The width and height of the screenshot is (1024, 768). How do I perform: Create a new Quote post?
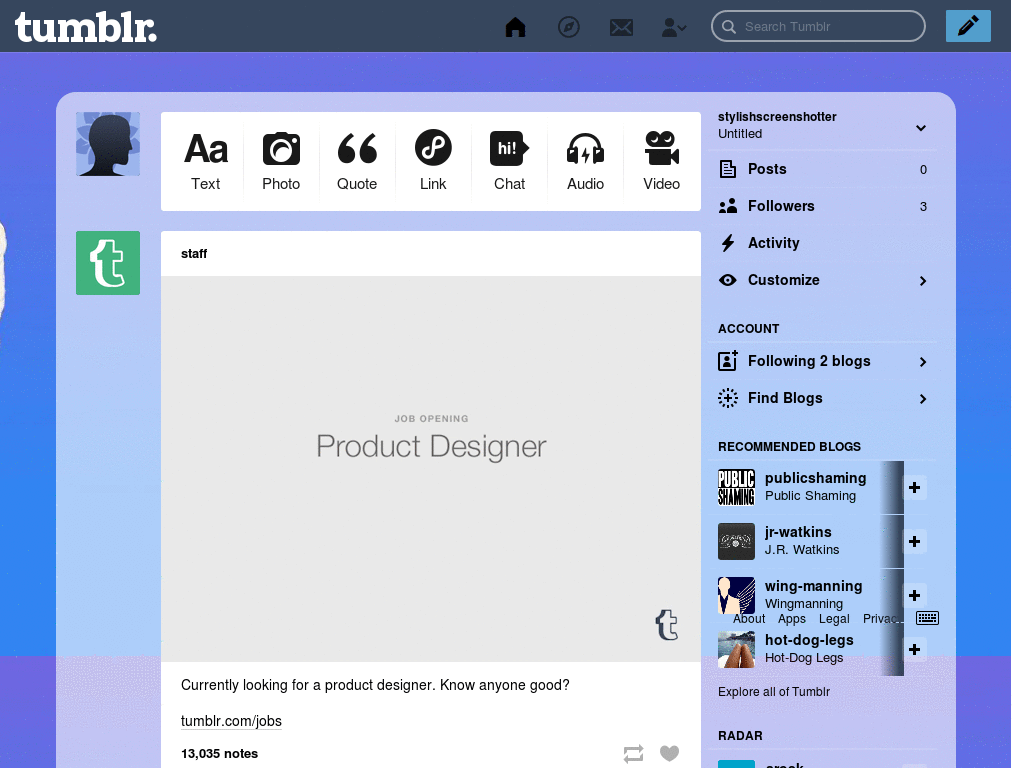tap(357, 161)
